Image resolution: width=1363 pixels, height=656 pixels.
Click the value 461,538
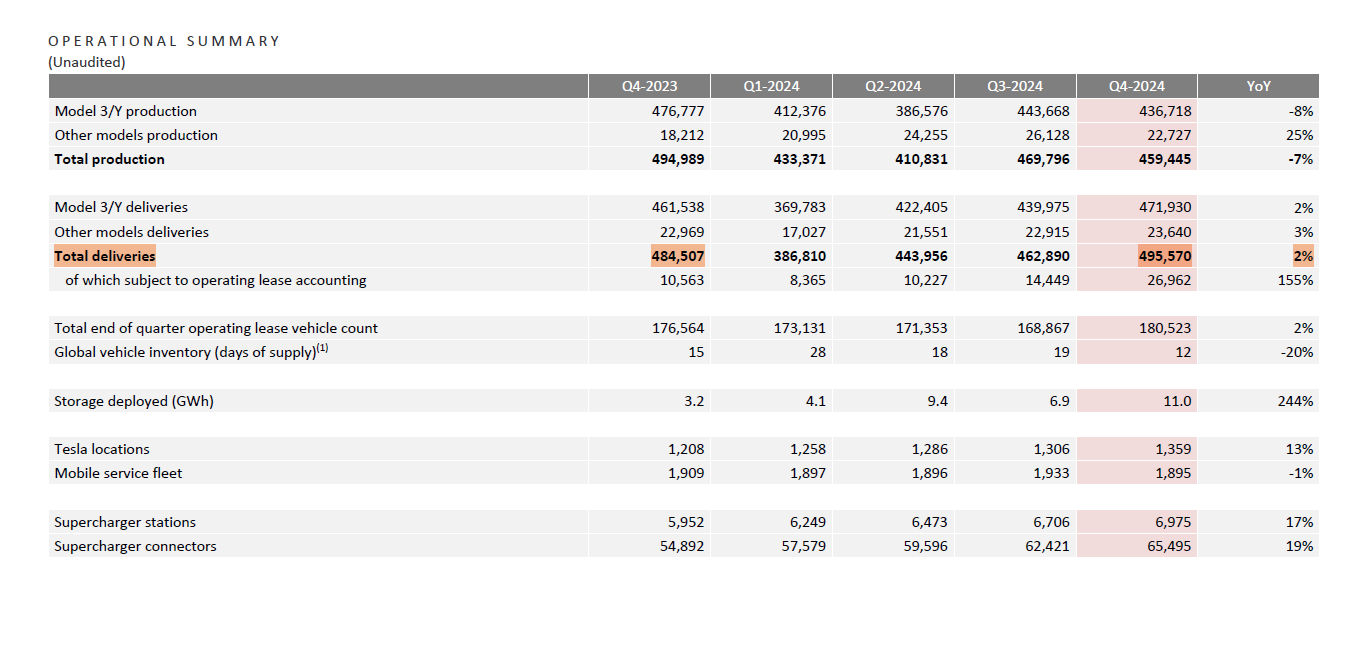coord(678,207)
